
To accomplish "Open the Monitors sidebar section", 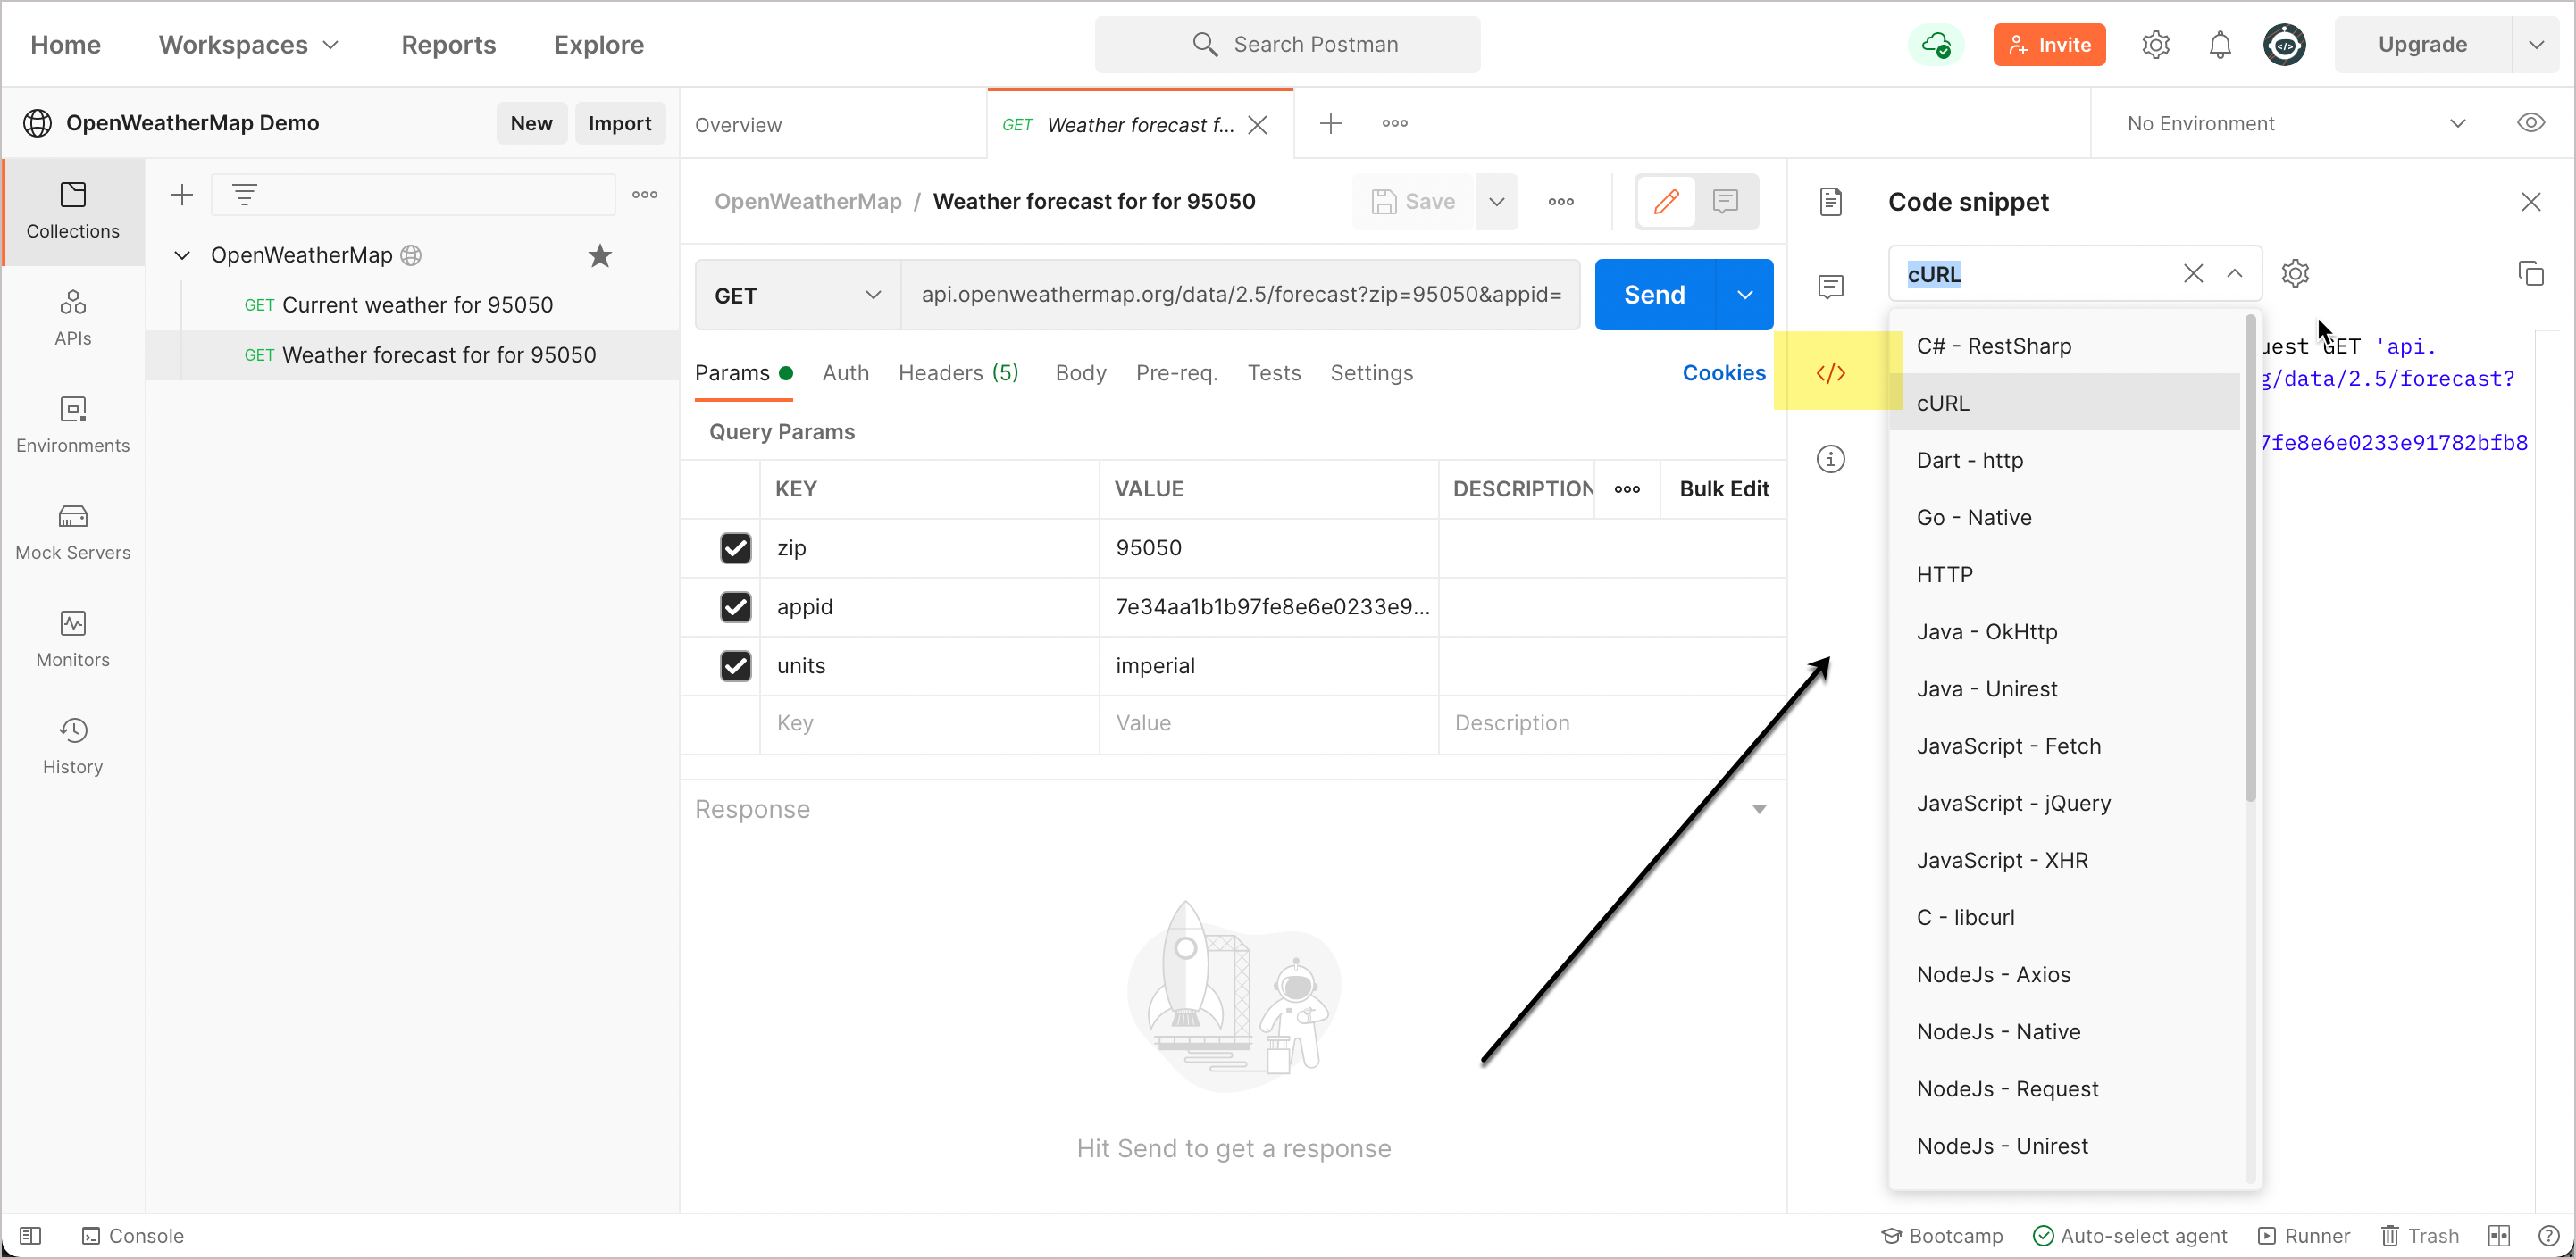I will point(73,638).
